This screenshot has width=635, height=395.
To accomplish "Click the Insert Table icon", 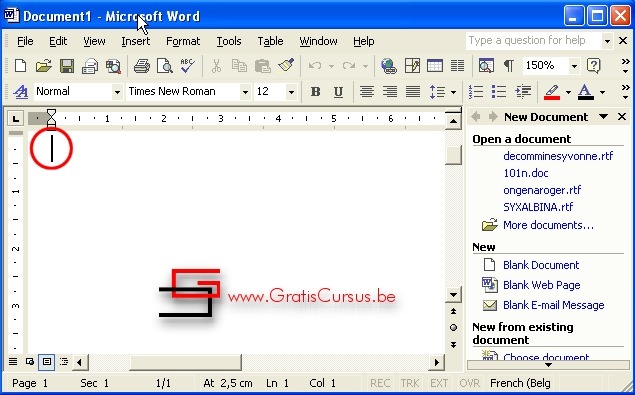I will (435, 66).
